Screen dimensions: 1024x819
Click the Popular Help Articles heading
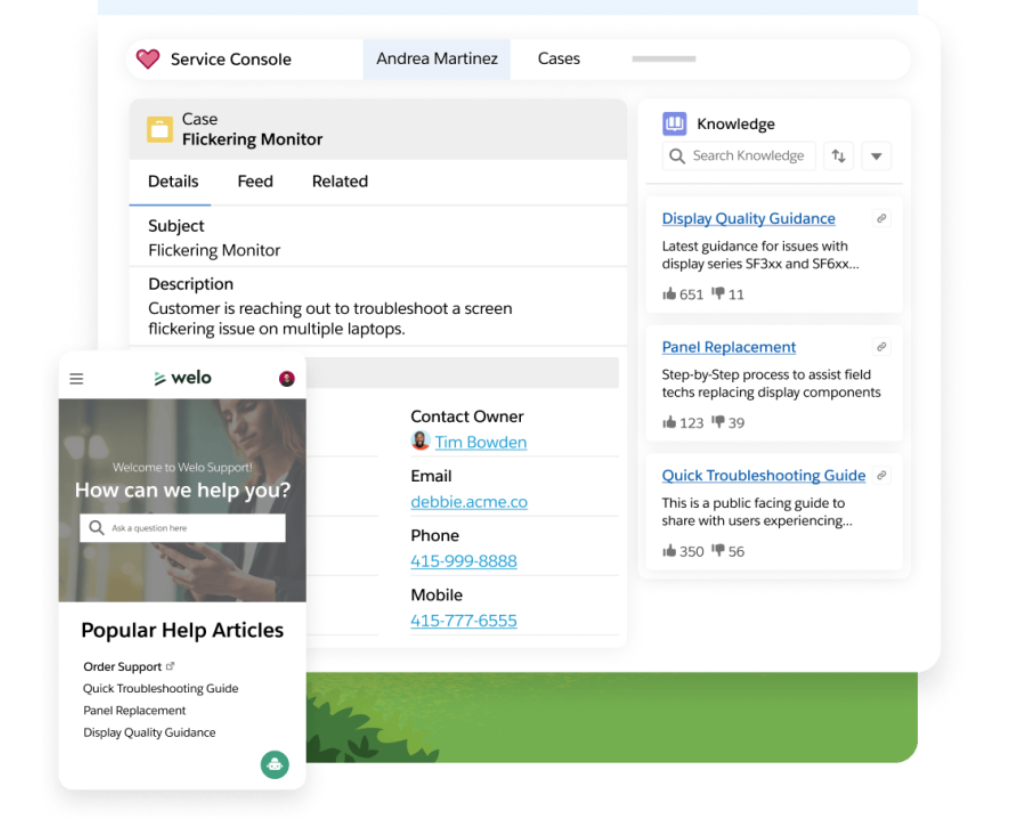(182, 630)
